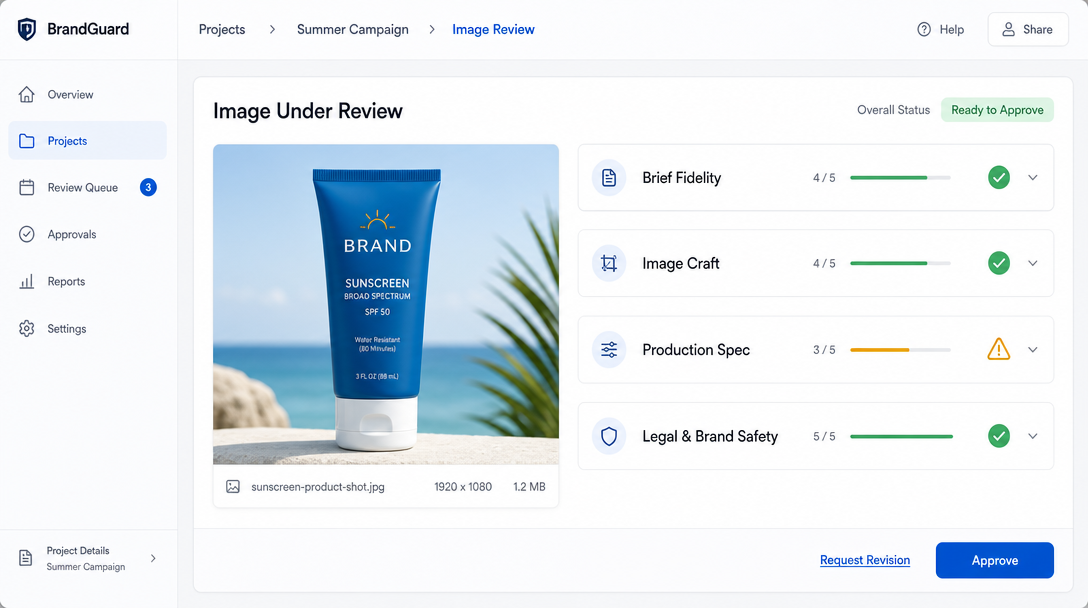Click the Share button
This screenshot has height=608, width=1088.
1028,29
